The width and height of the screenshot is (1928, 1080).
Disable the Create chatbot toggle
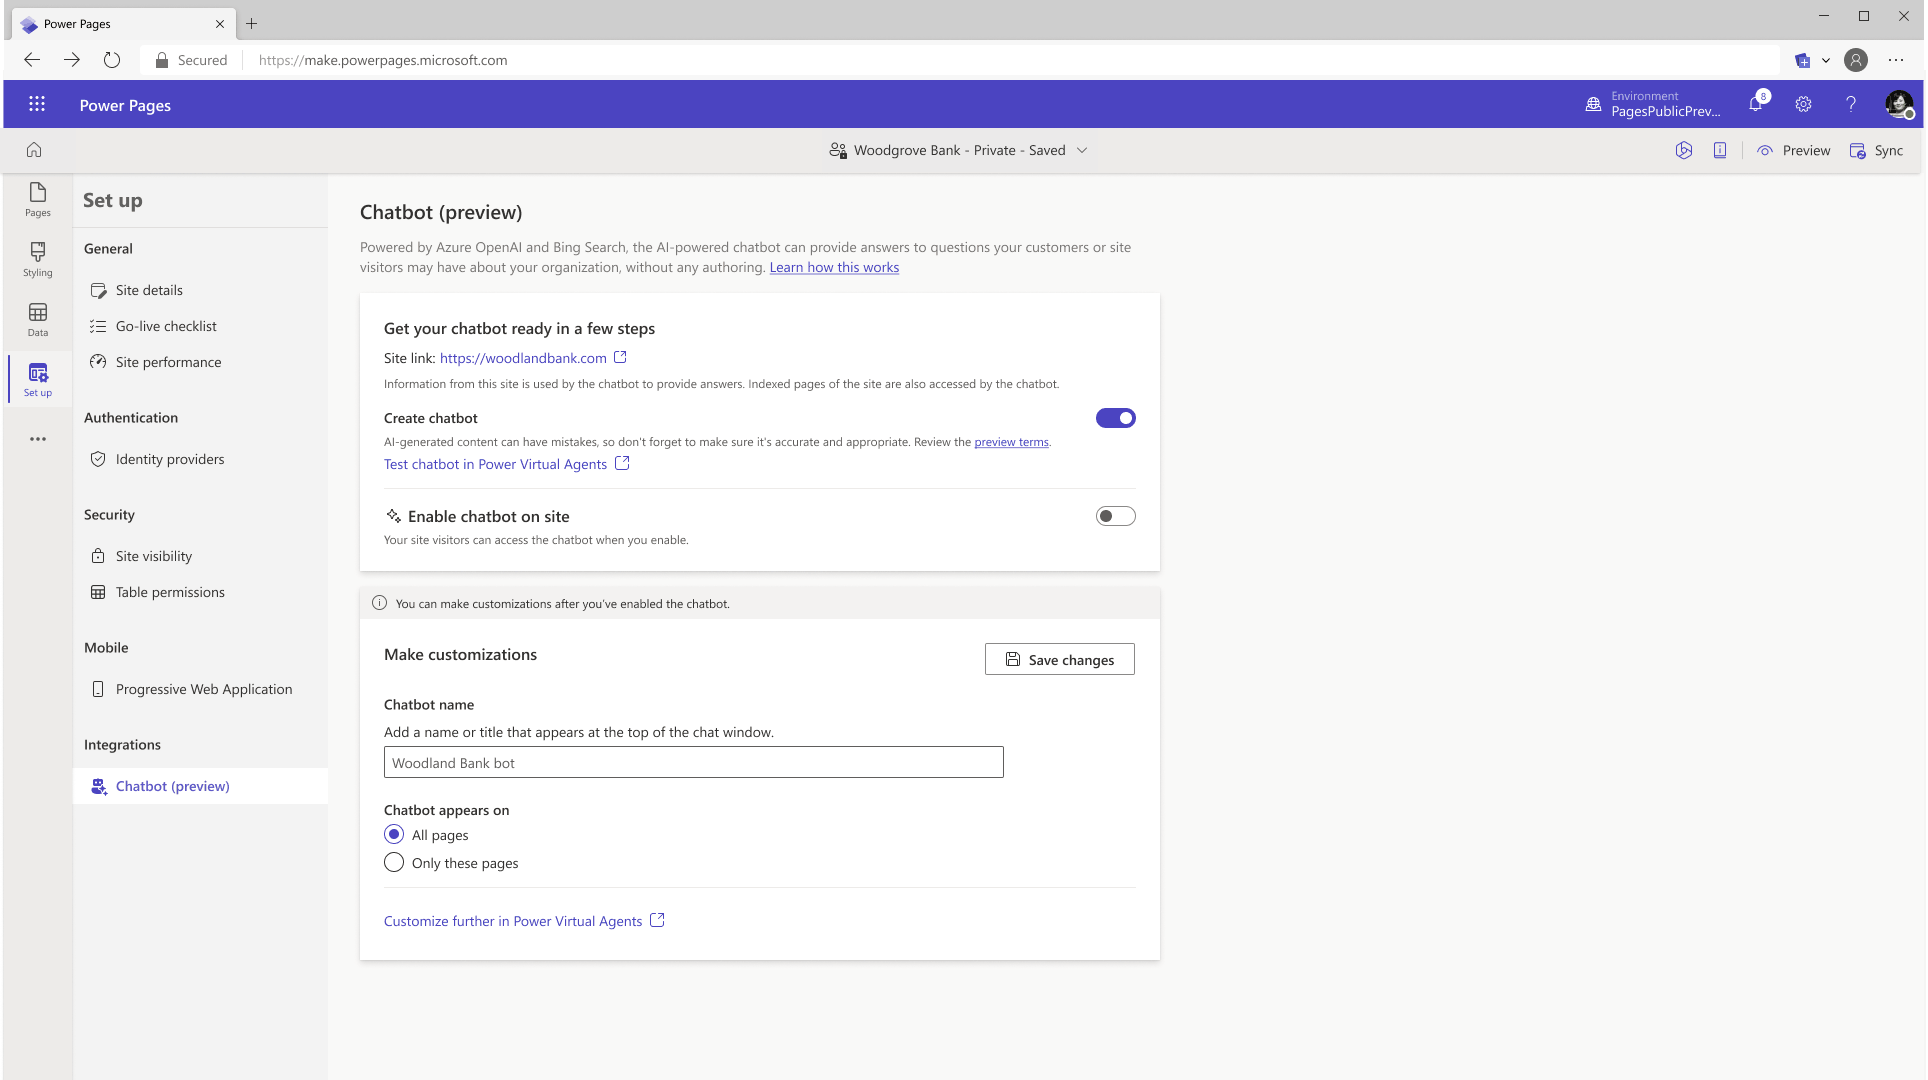[x=1115, y=417]
